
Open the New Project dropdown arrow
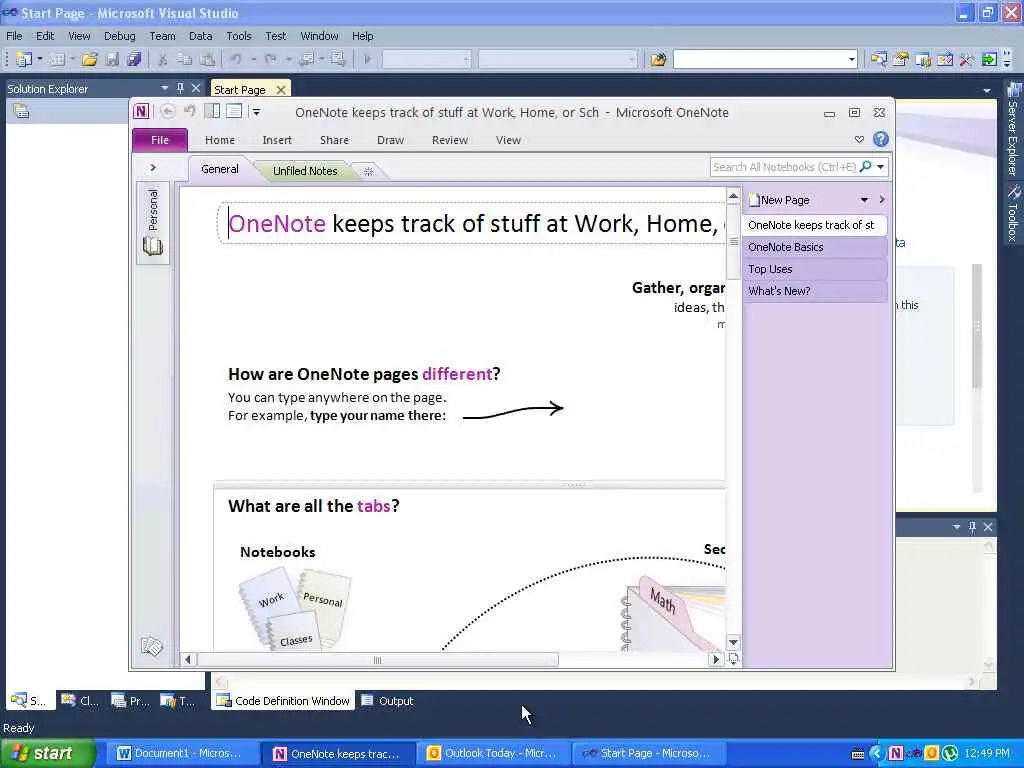pyautogui.click(x=39, y=59)
